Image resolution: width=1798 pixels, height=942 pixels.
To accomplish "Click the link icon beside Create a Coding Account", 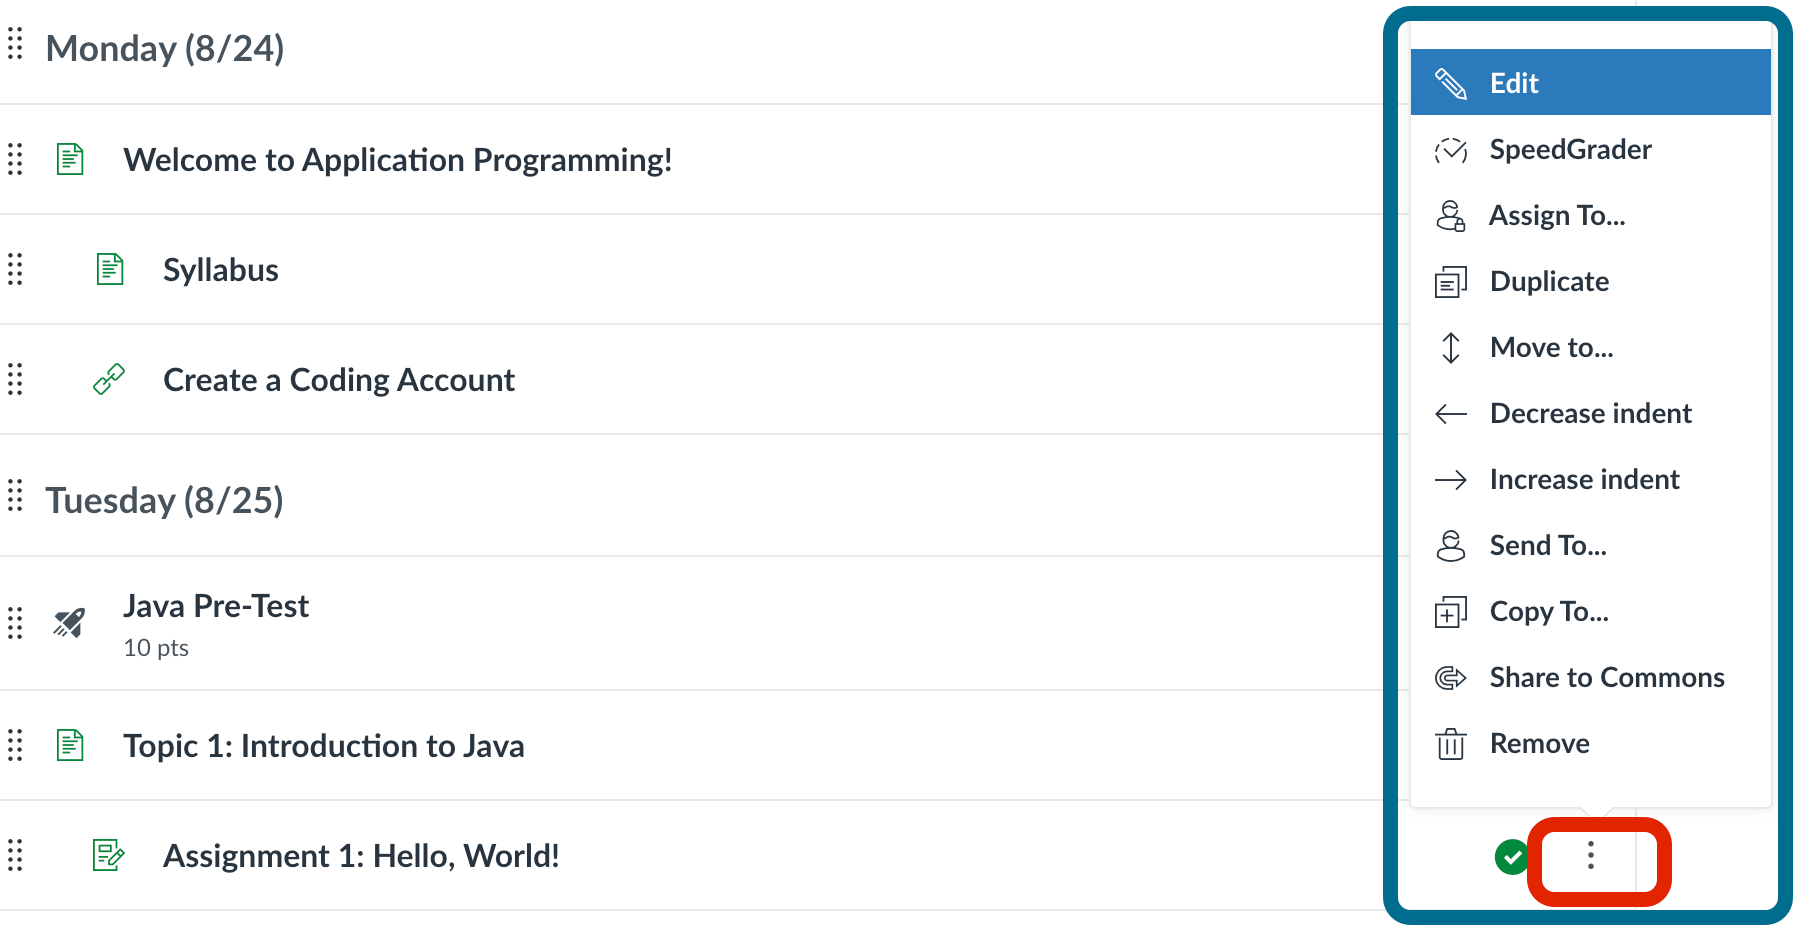I will (x=109, y=380).
